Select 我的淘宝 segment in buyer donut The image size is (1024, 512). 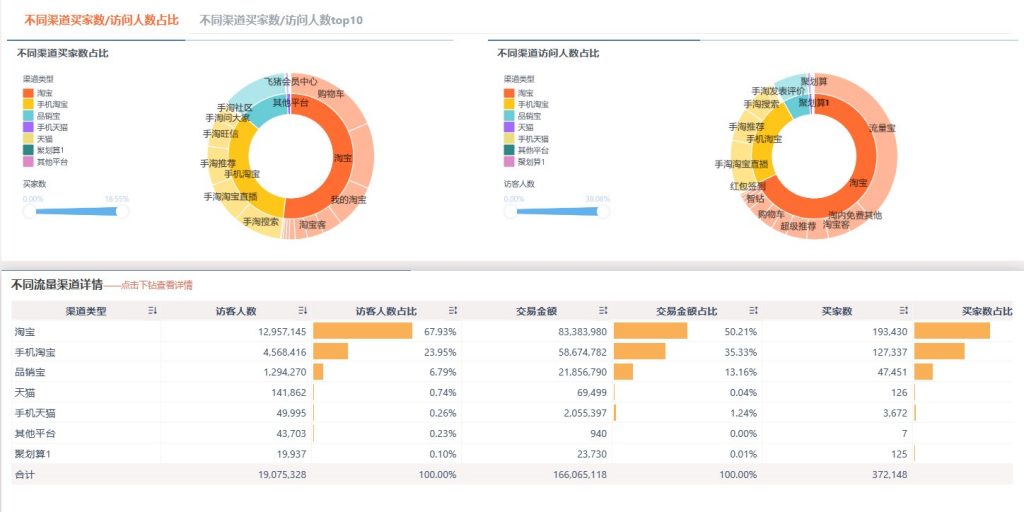coord(348,199)
